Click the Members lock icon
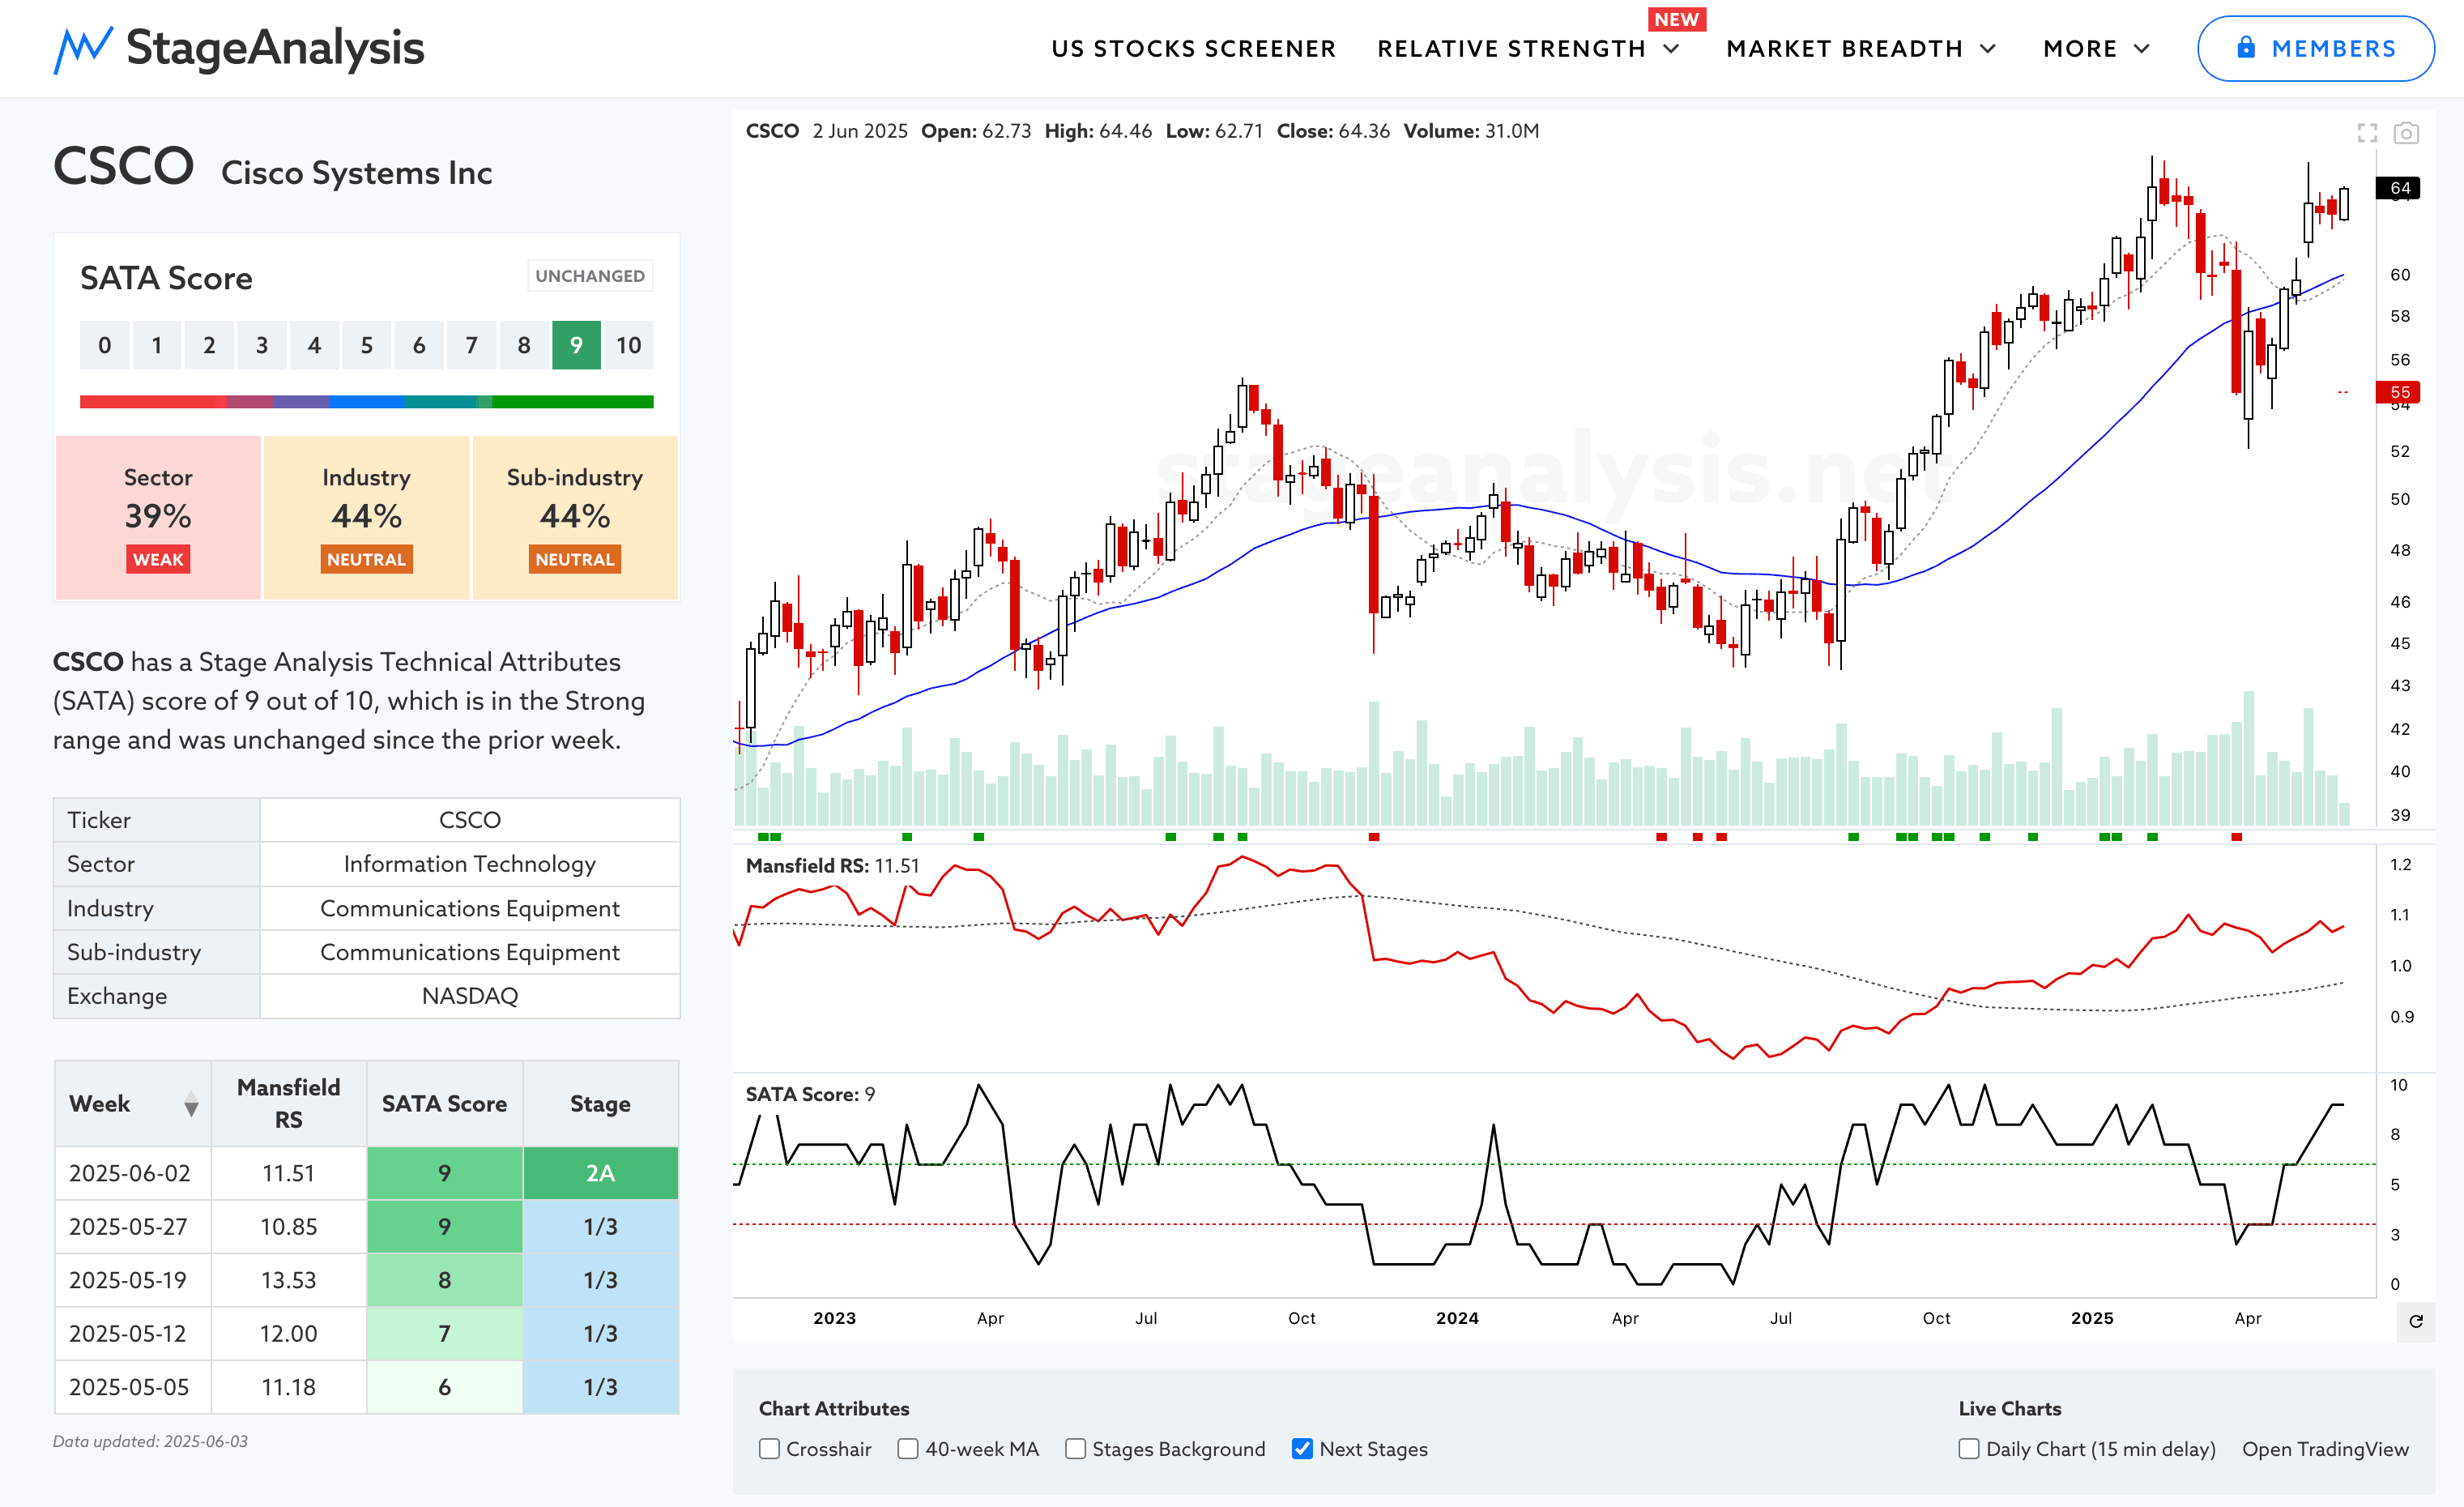Viewport: 2464px width, 1507px height. click(2246, 47)
